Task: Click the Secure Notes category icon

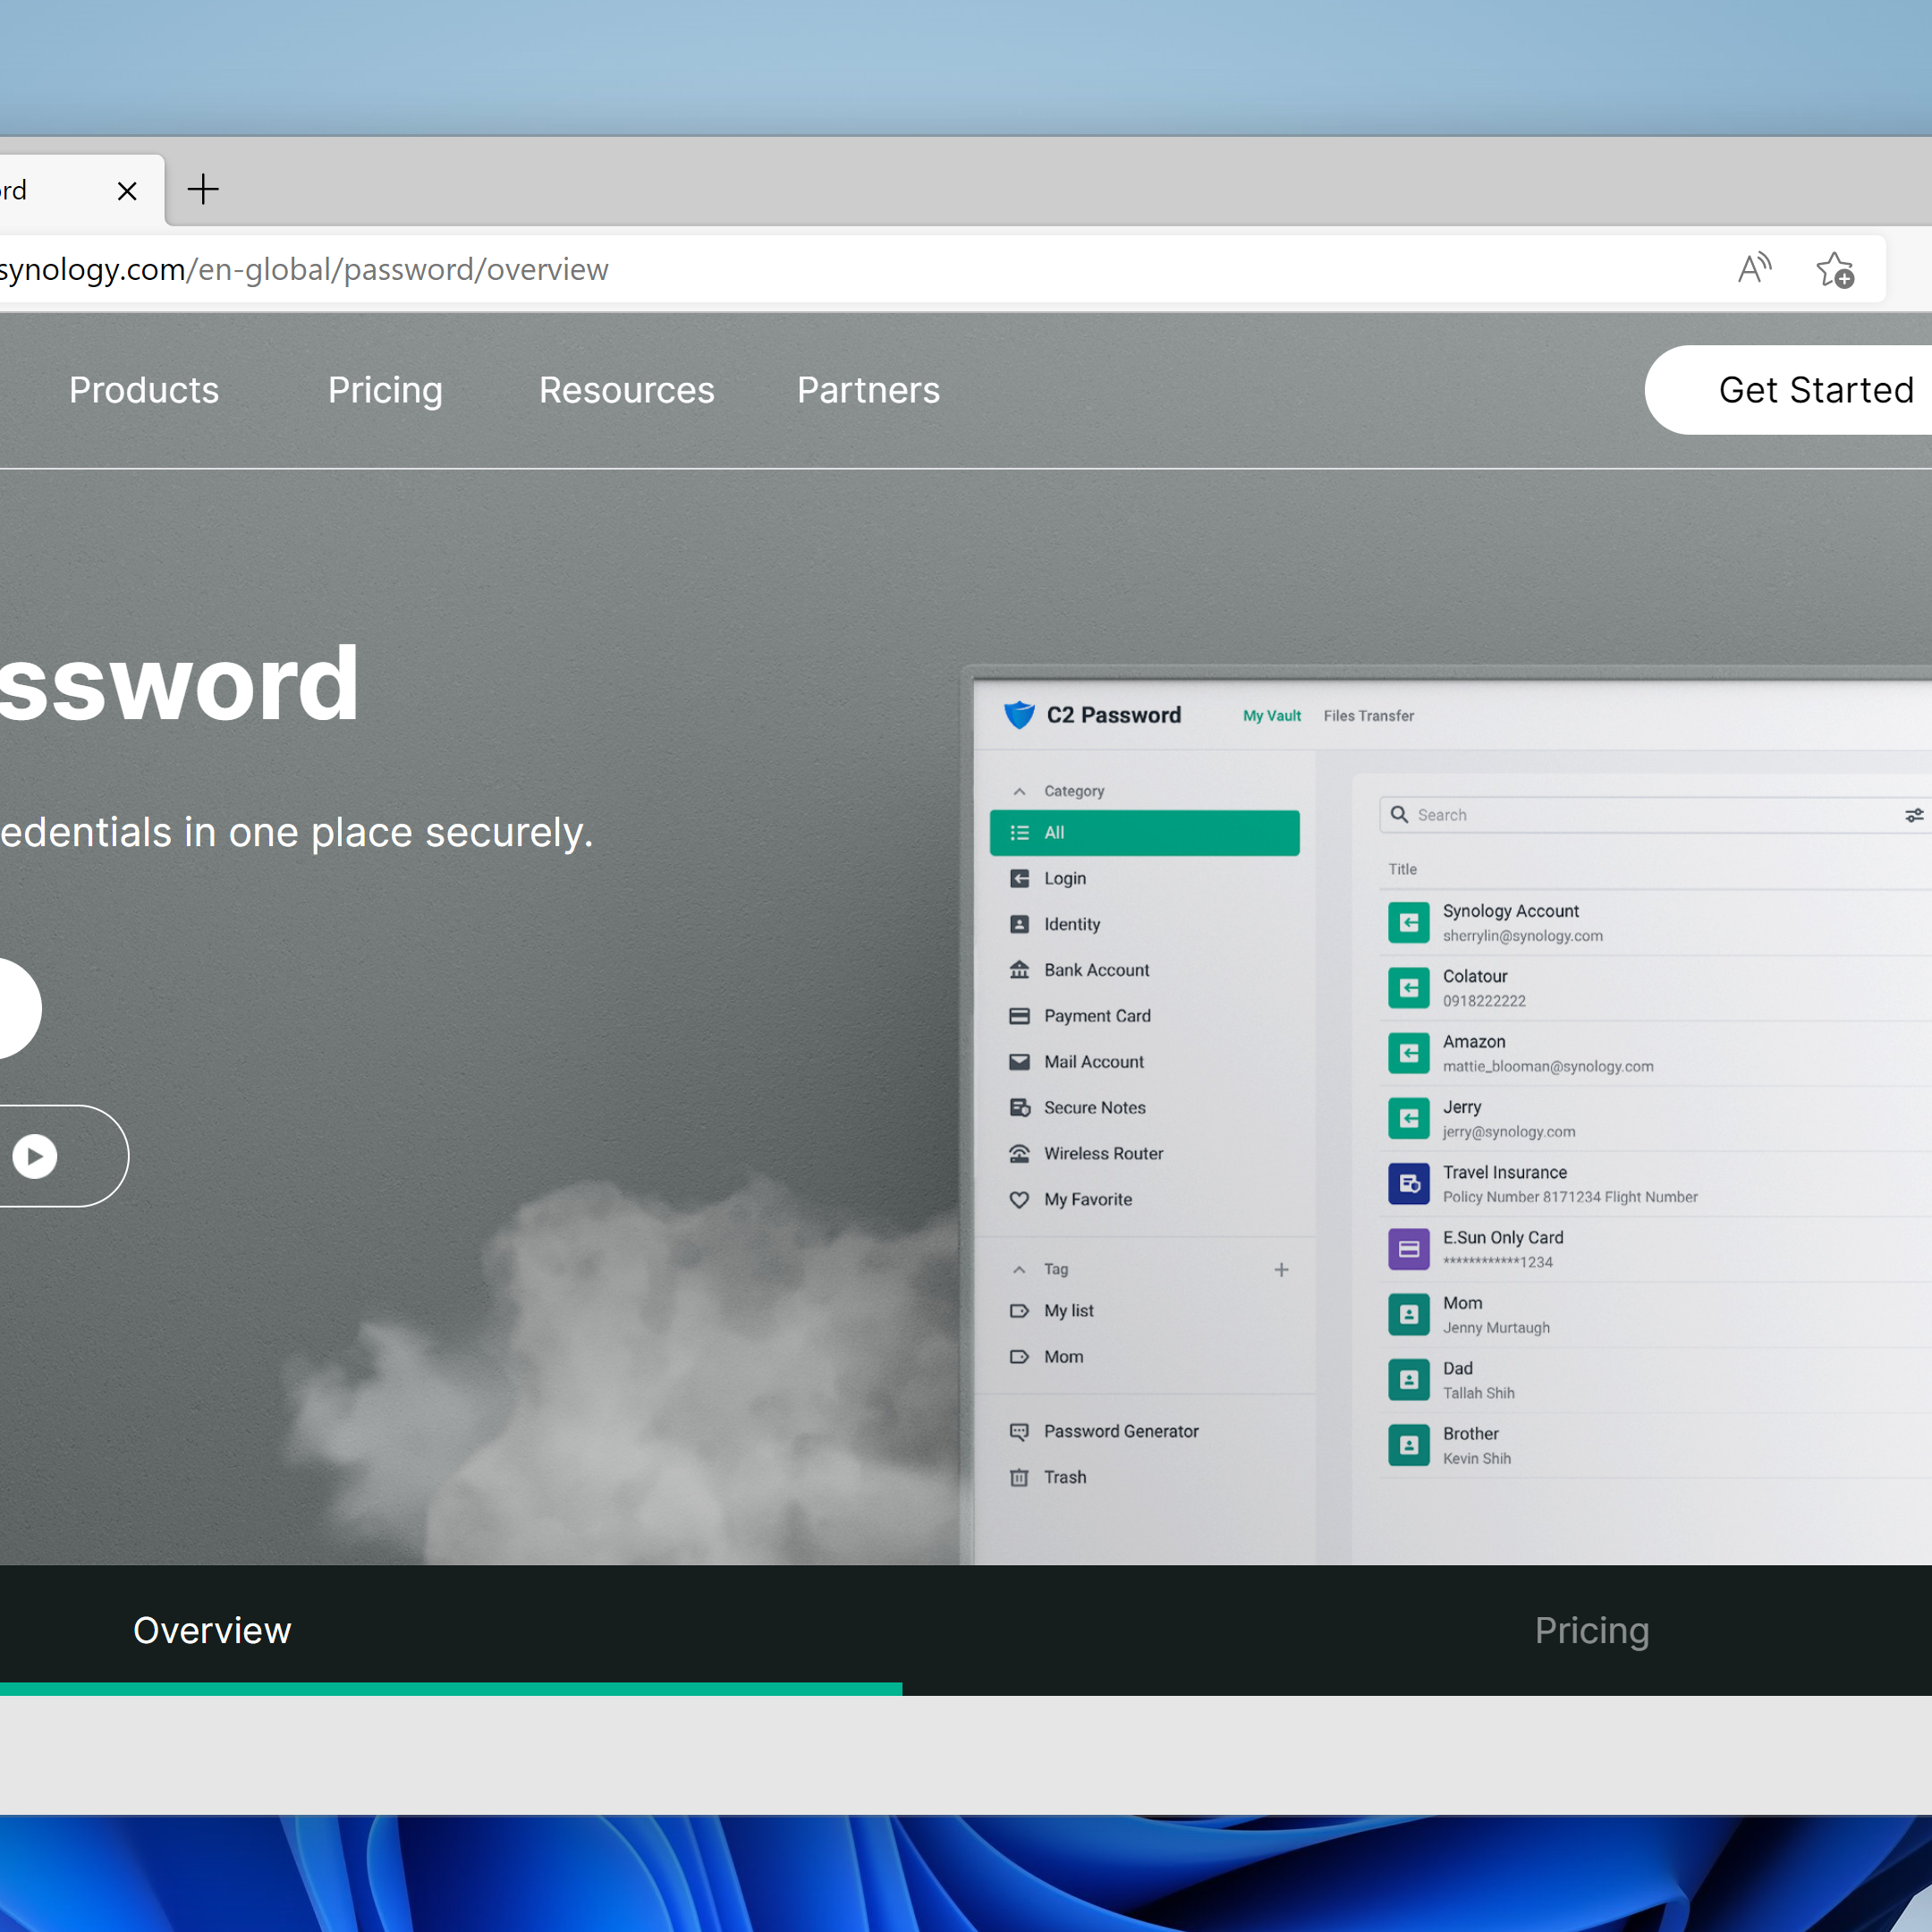Action: coord(1019,1108)
